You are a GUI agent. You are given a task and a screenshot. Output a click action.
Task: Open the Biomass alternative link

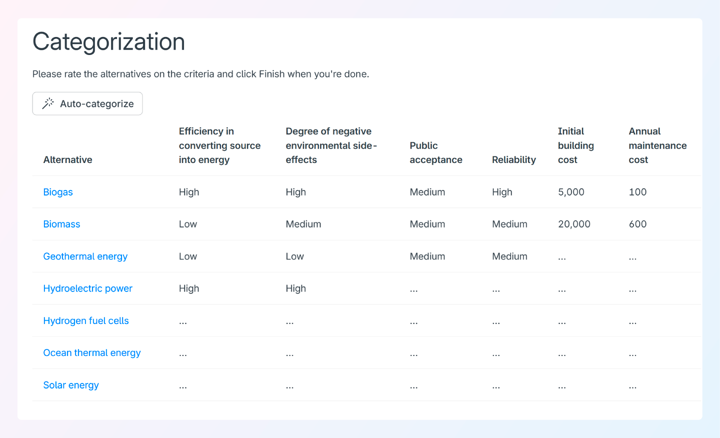click(62, 224)
